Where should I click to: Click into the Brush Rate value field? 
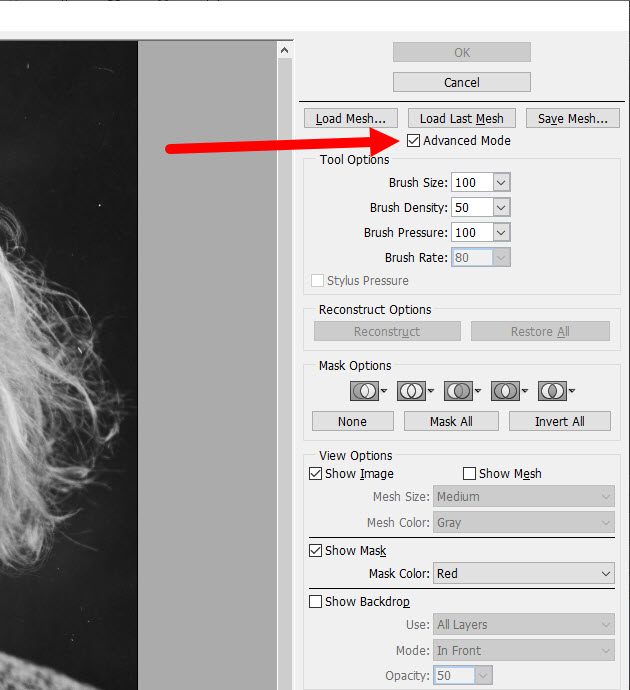point(472,257)
